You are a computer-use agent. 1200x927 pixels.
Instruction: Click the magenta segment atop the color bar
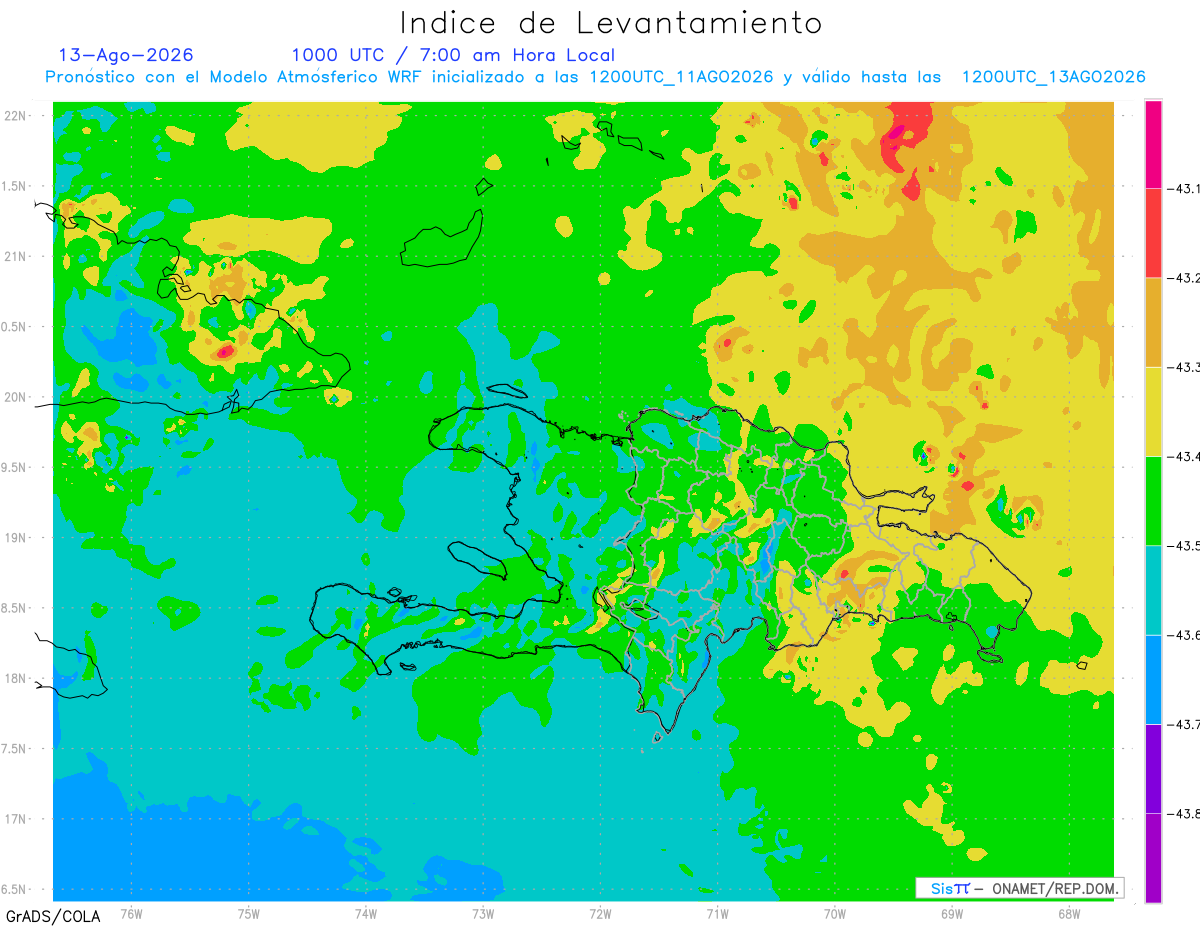(1153, 143)
